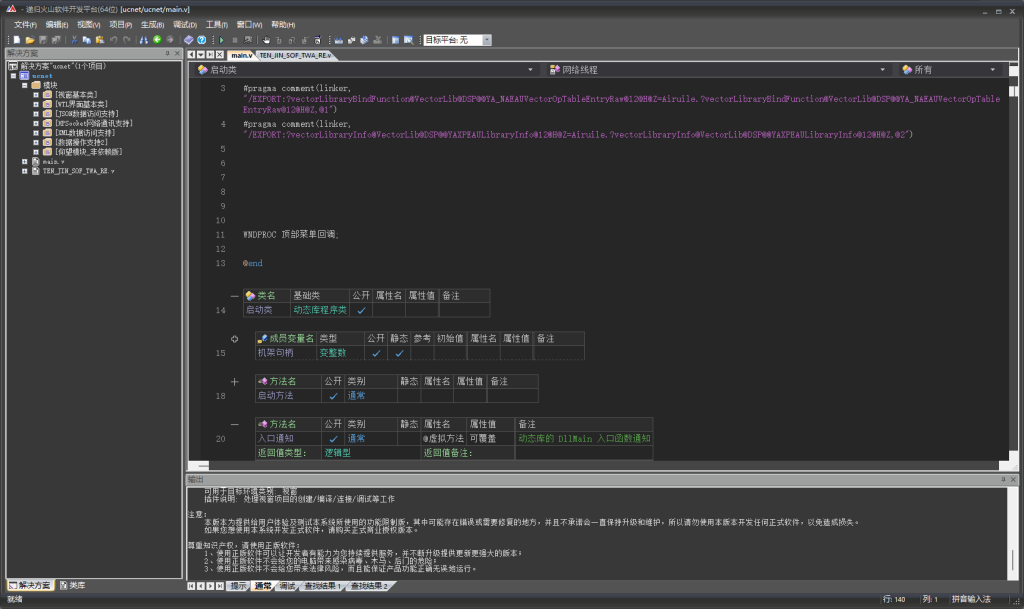Click the Find binoculars toolbar icon

click(x=143, y=40)
